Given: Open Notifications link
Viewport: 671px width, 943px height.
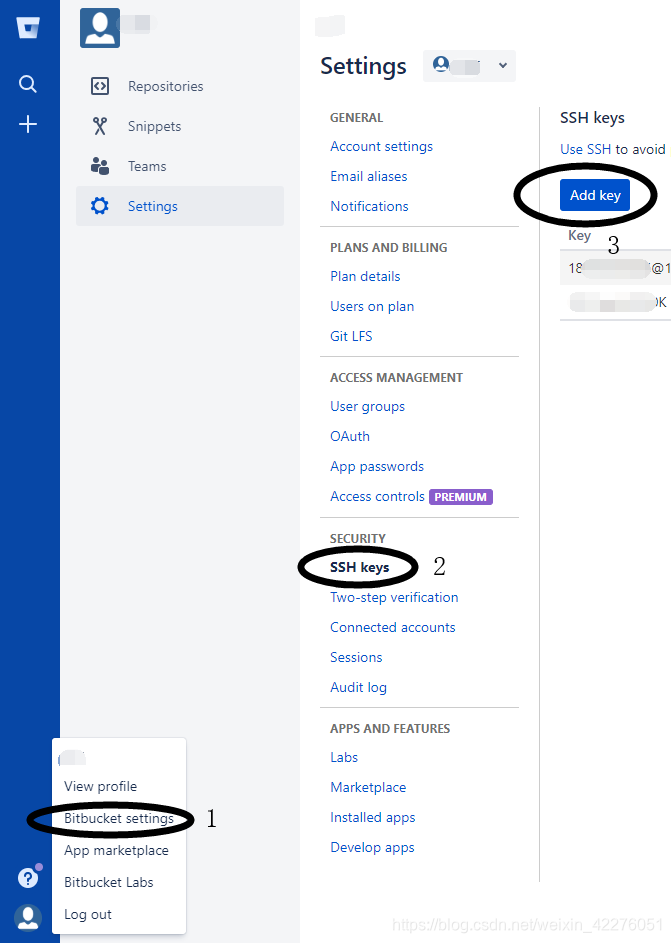Looking at the screenshot, I should pyautogui.click(x=369, y=206).
